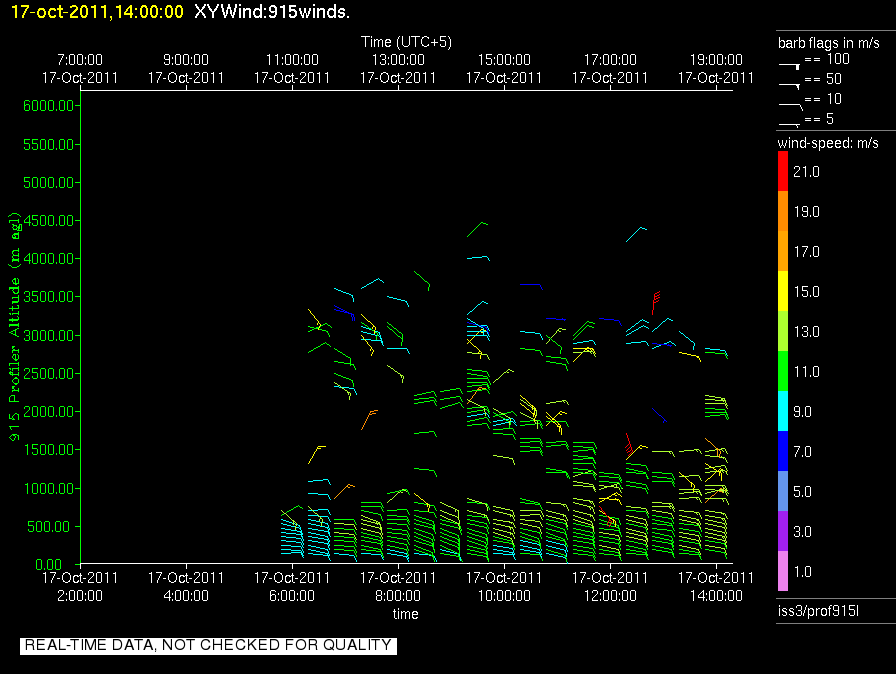Click the barb flag symbol for 50 m/s
The height and width of the screenshot is (674, 896).
(790, 86)
